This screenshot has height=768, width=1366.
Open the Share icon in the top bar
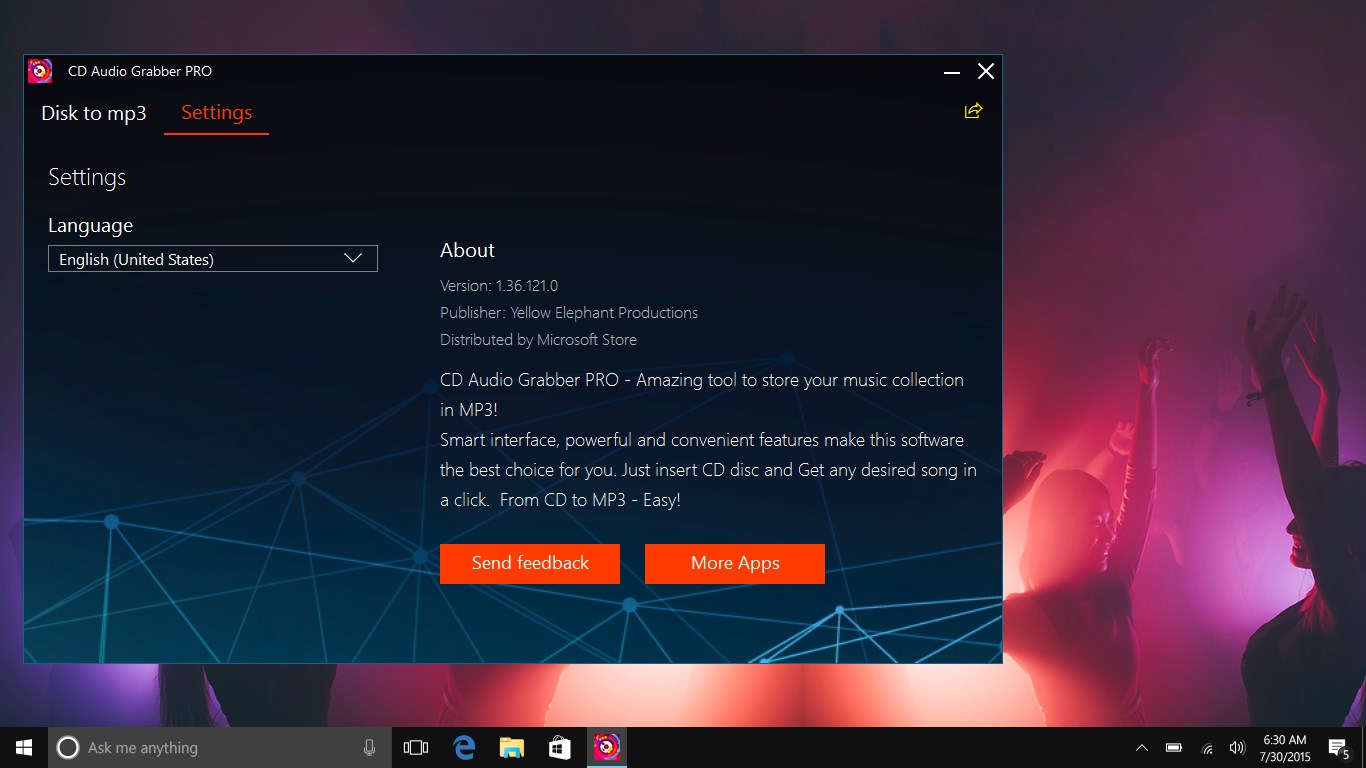coord(973,111)
